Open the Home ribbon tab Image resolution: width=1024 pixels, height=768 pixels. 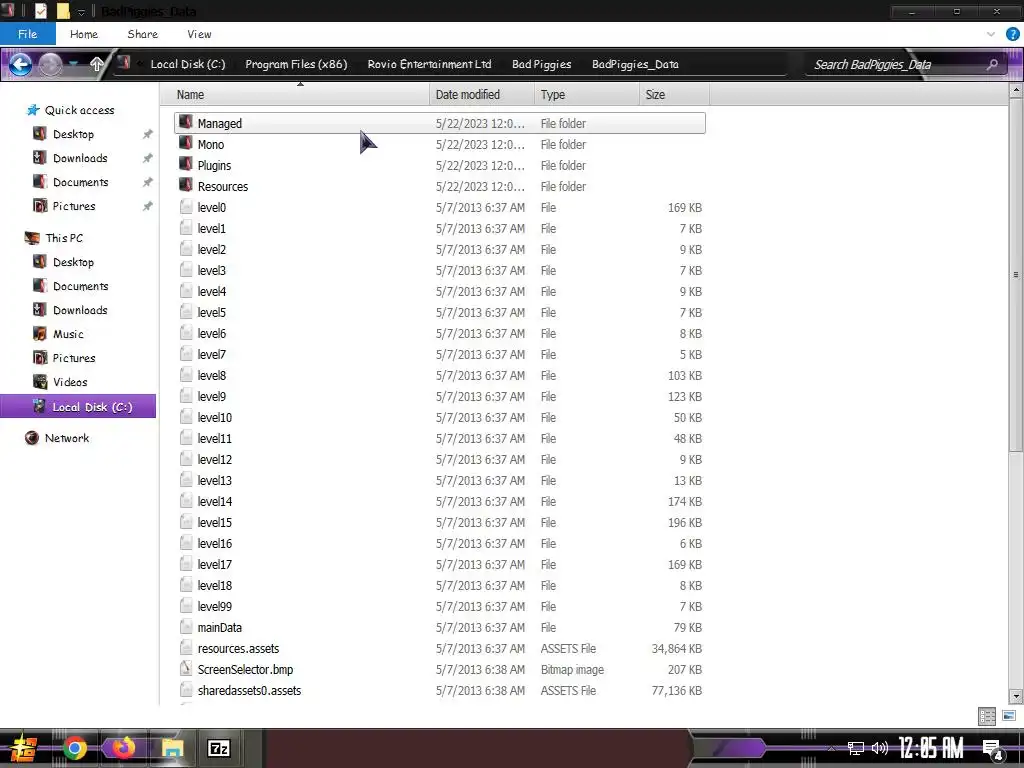coord(84,34)
